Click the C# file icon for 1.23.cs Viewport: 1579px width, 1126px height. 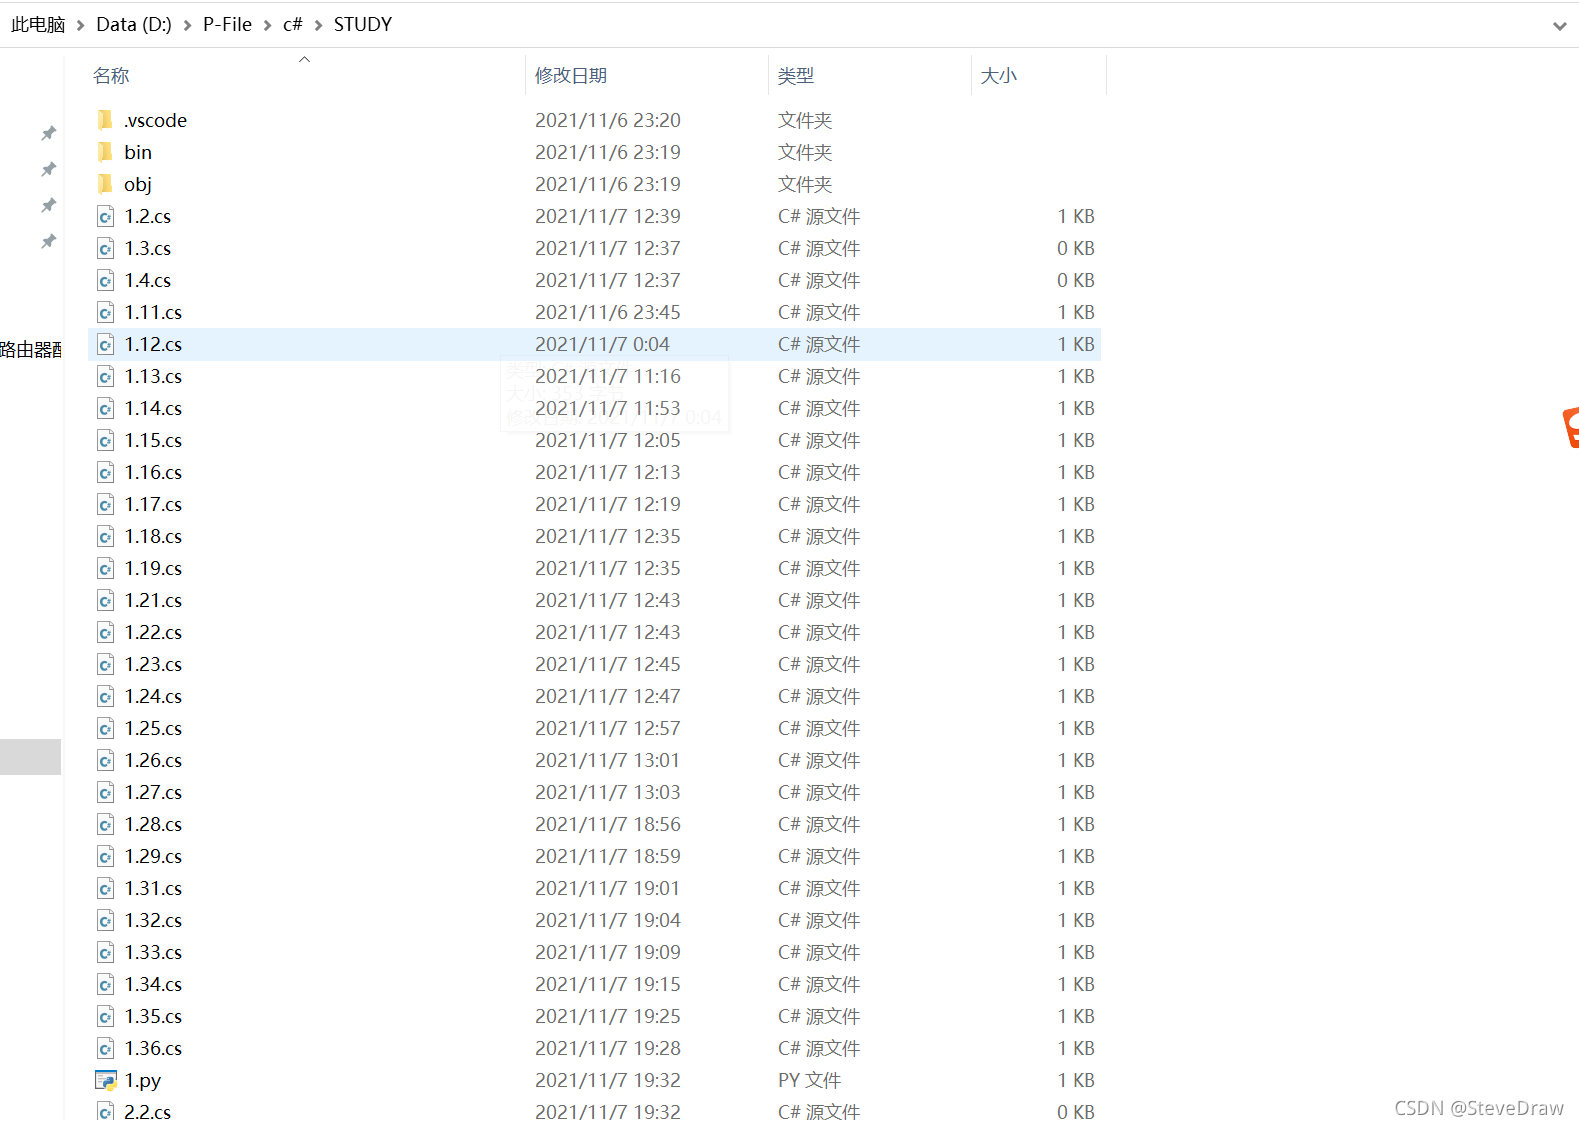pyautogui.click(x=105, y=664)
